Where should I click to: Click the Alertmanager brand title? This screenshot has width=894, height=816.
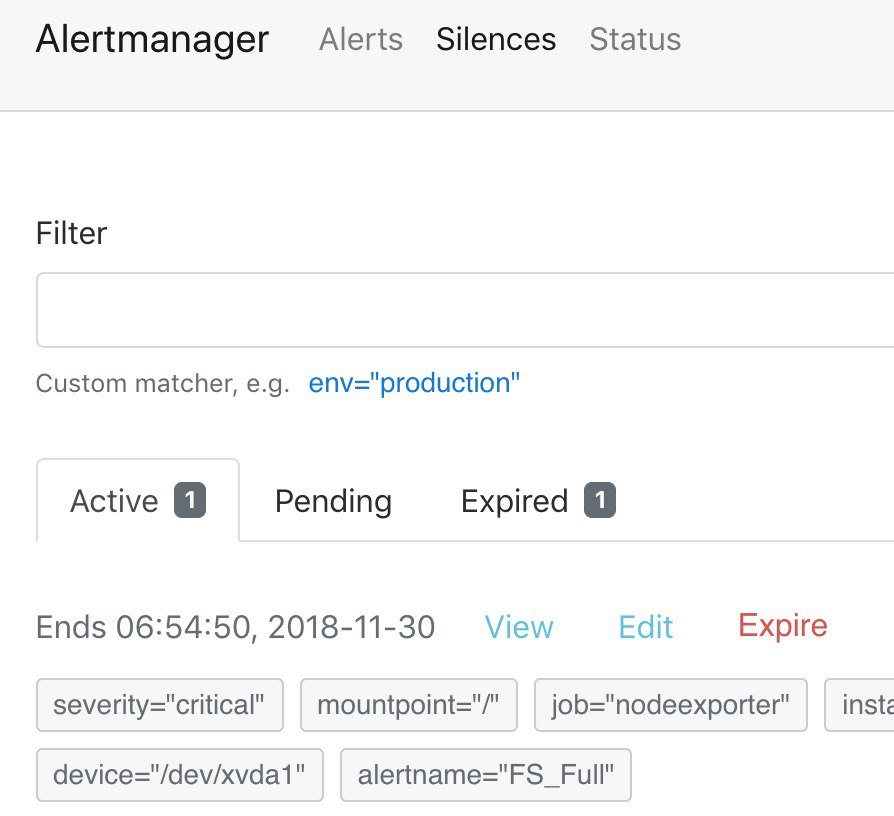click(152, 39)
